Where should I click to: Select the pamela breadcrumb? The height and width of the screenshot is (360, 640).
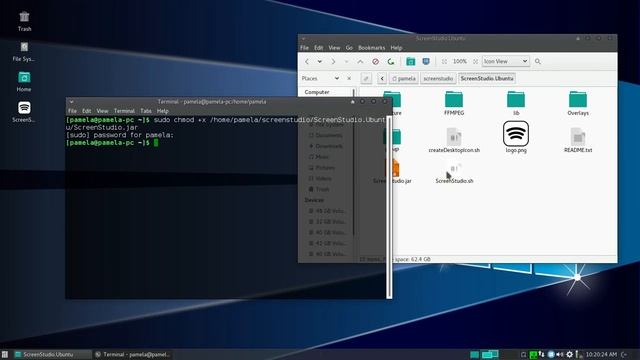pos(403,78)
